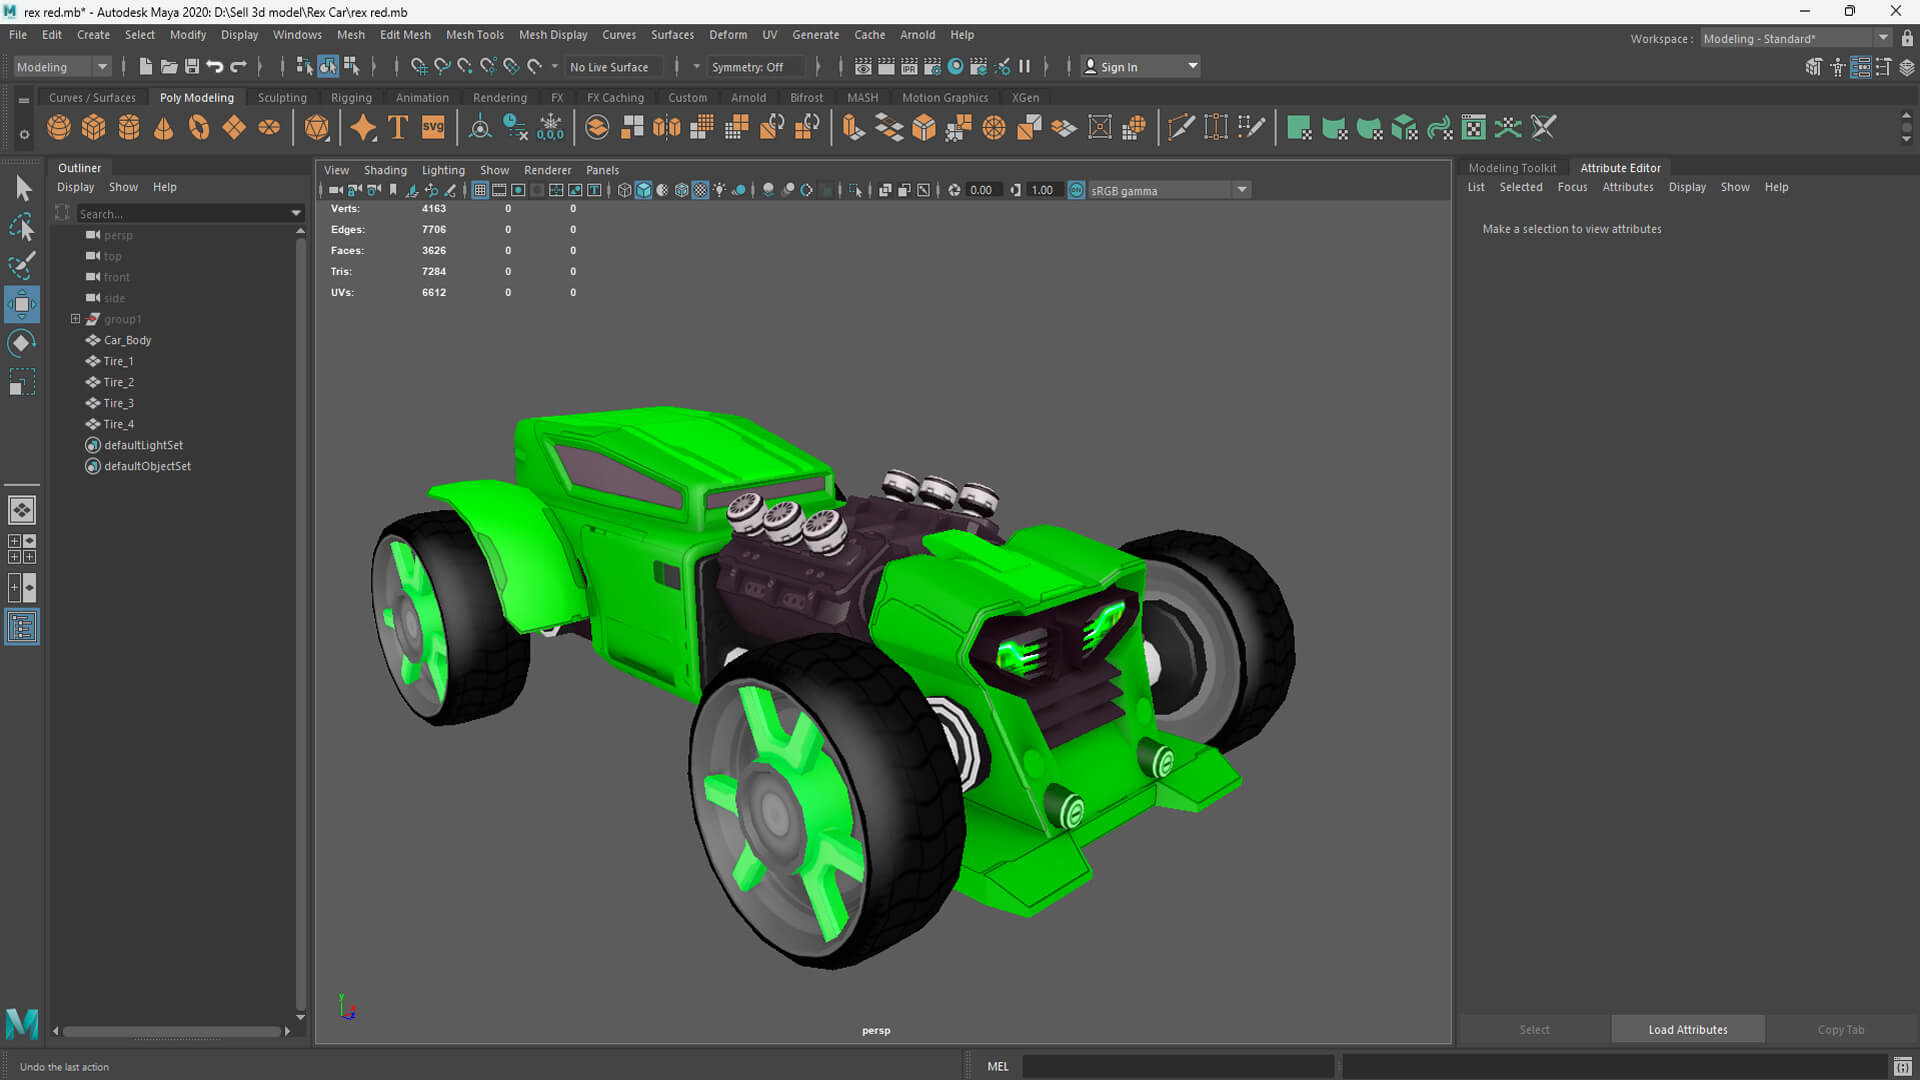The height and width of the screenshot is (1080, 1920).
Task: Click the Select button in Attribute Editor
Action: 1534,1029
